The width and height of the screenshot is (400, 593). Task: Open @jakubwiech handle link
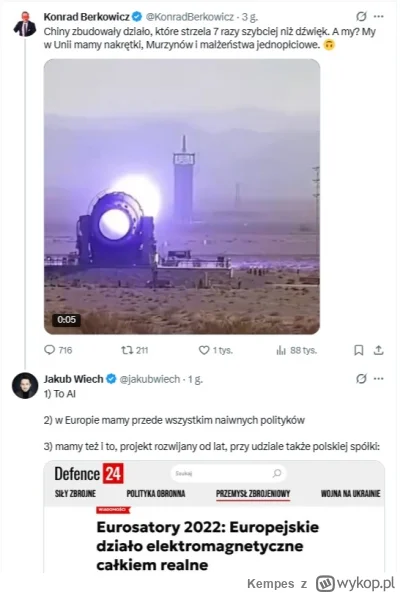click(150, 379)
